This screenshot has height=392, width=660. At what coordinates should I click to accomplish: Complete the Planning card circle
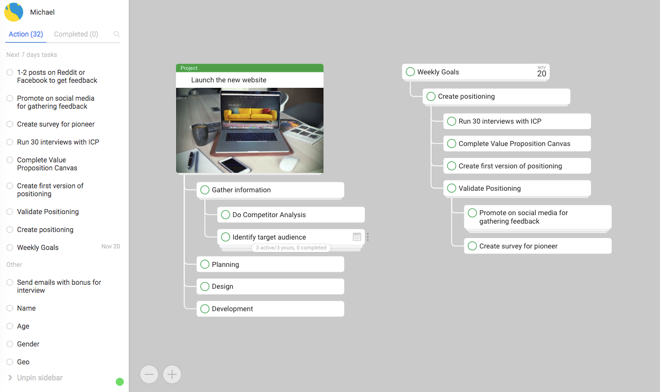pos(205,264)
